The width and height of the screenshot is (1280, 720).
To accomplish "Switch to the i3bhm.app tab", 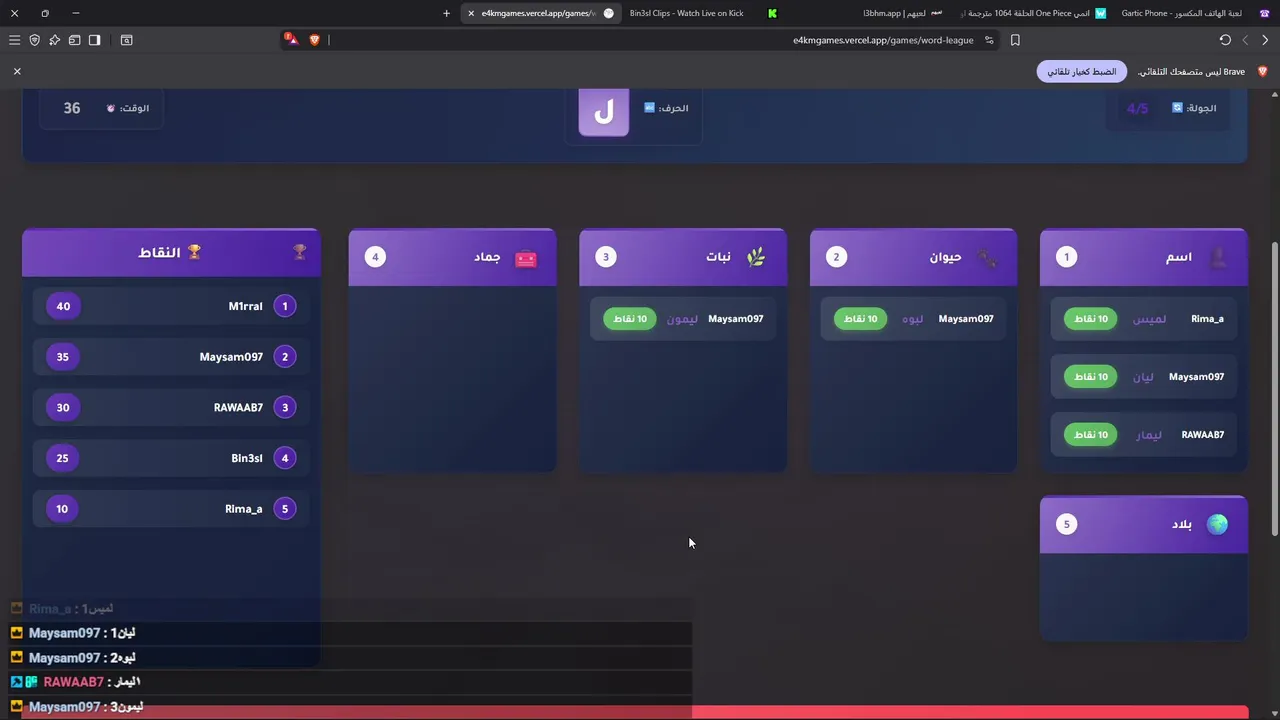I will point(905,13).
